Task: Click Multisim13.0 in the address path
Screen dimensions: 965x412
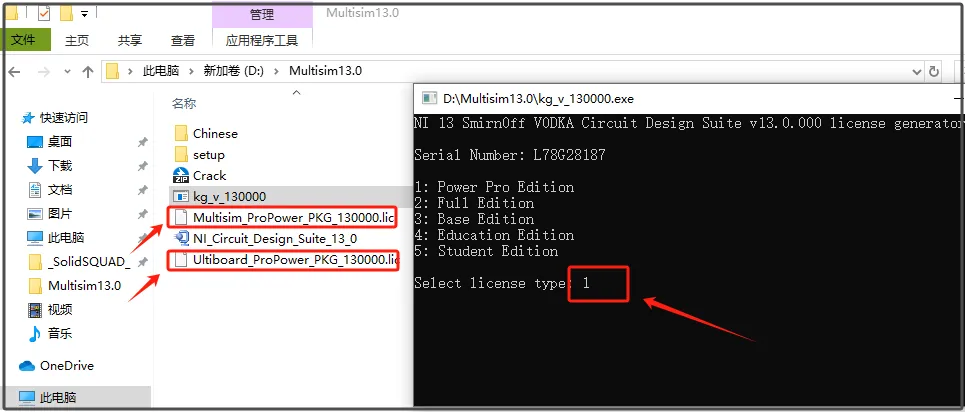Action: click(326, 71)
